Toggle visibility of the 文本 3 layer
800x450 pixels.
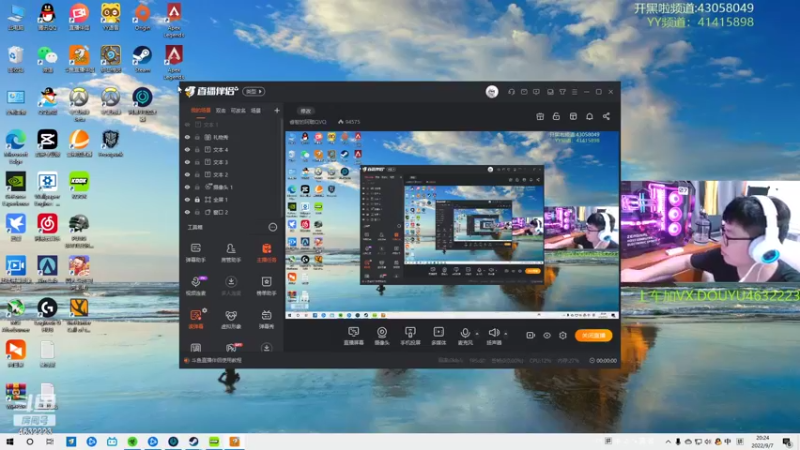coord(187,162)
